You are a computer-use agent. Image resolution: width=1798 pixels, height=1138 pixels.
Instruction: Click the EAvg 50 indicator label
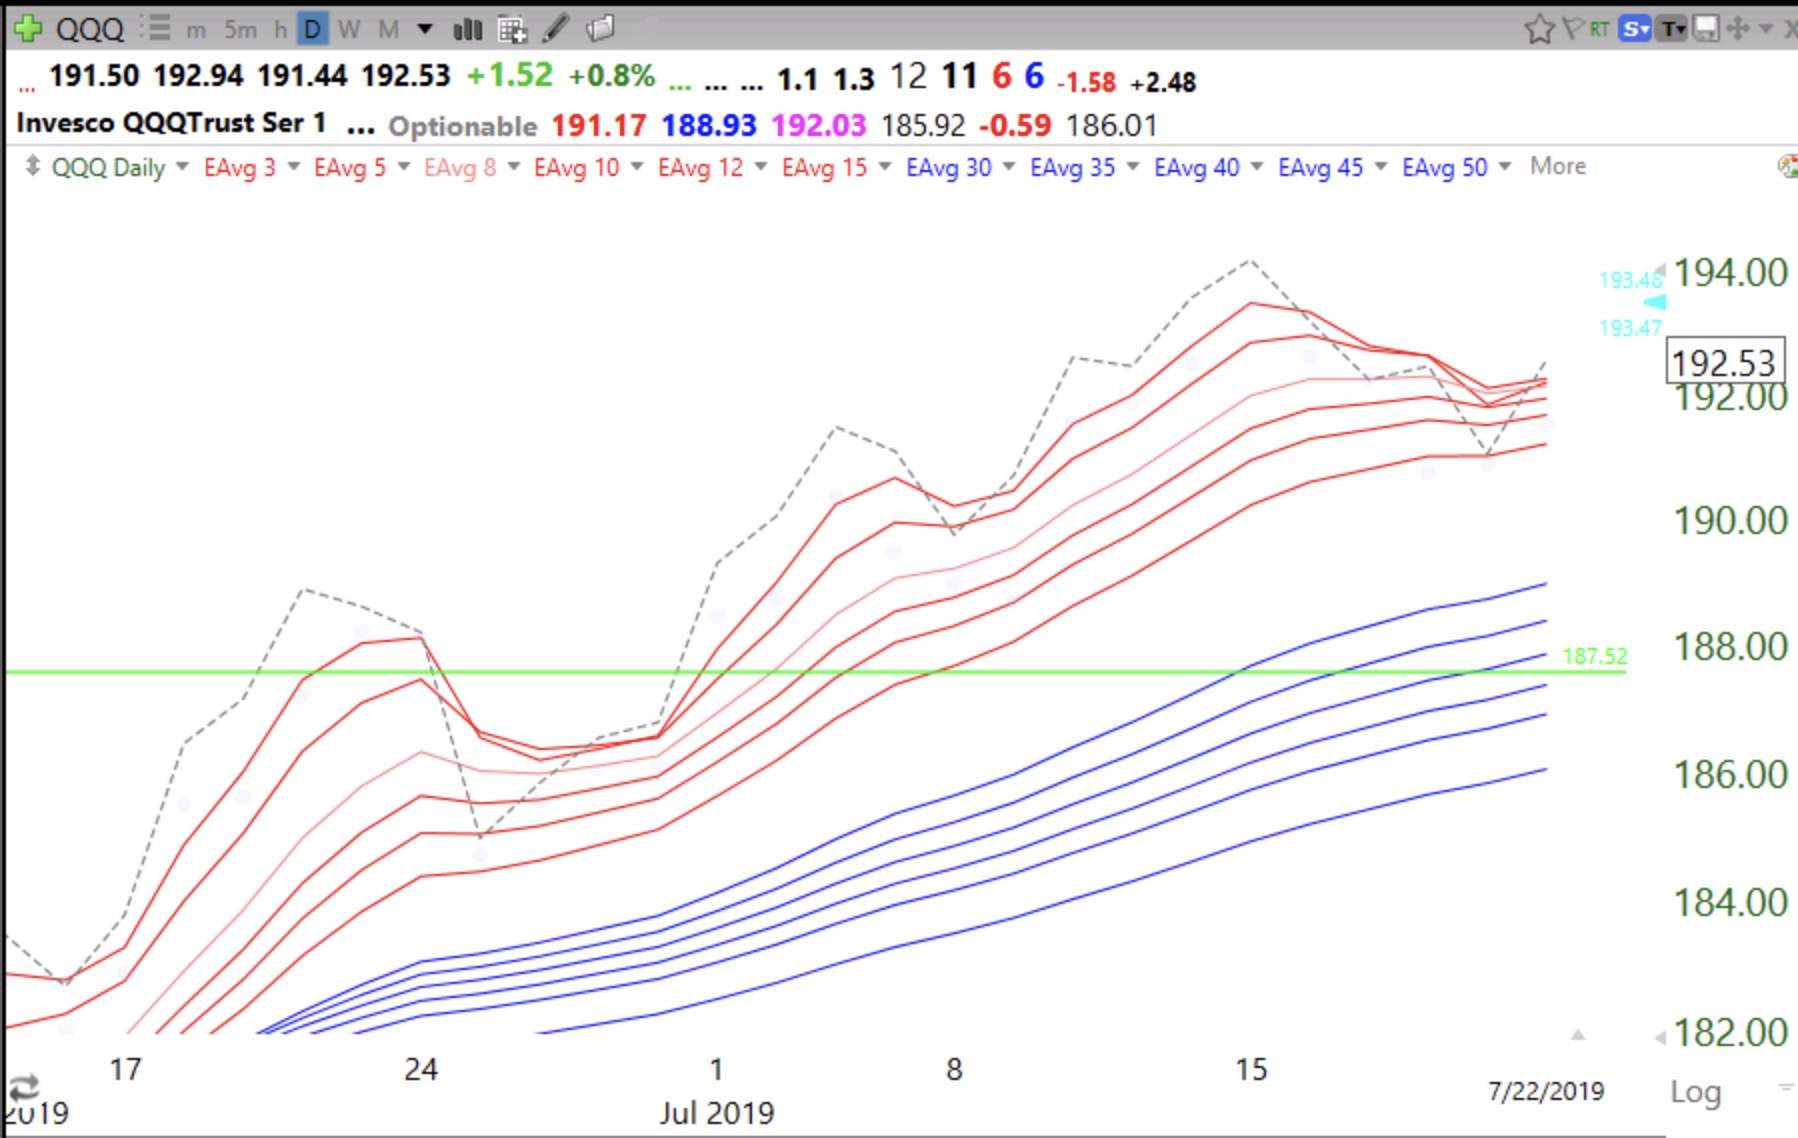click(x=1444, y=167)
